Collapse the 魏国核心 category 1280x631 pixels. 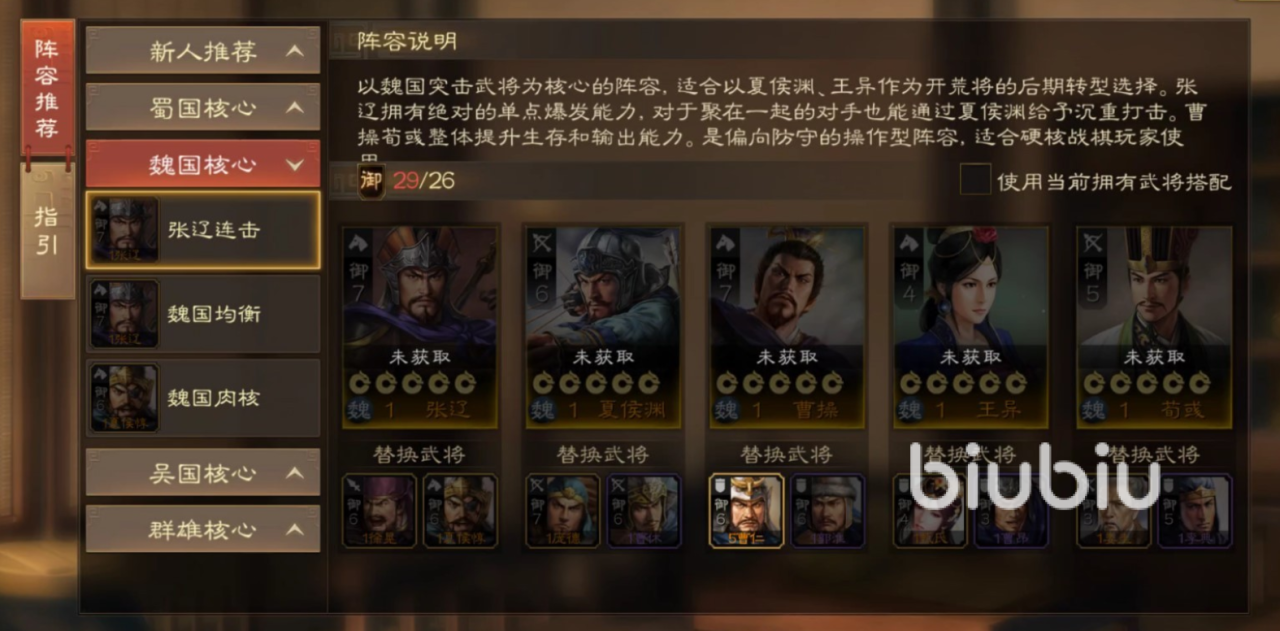click(203, 163)
